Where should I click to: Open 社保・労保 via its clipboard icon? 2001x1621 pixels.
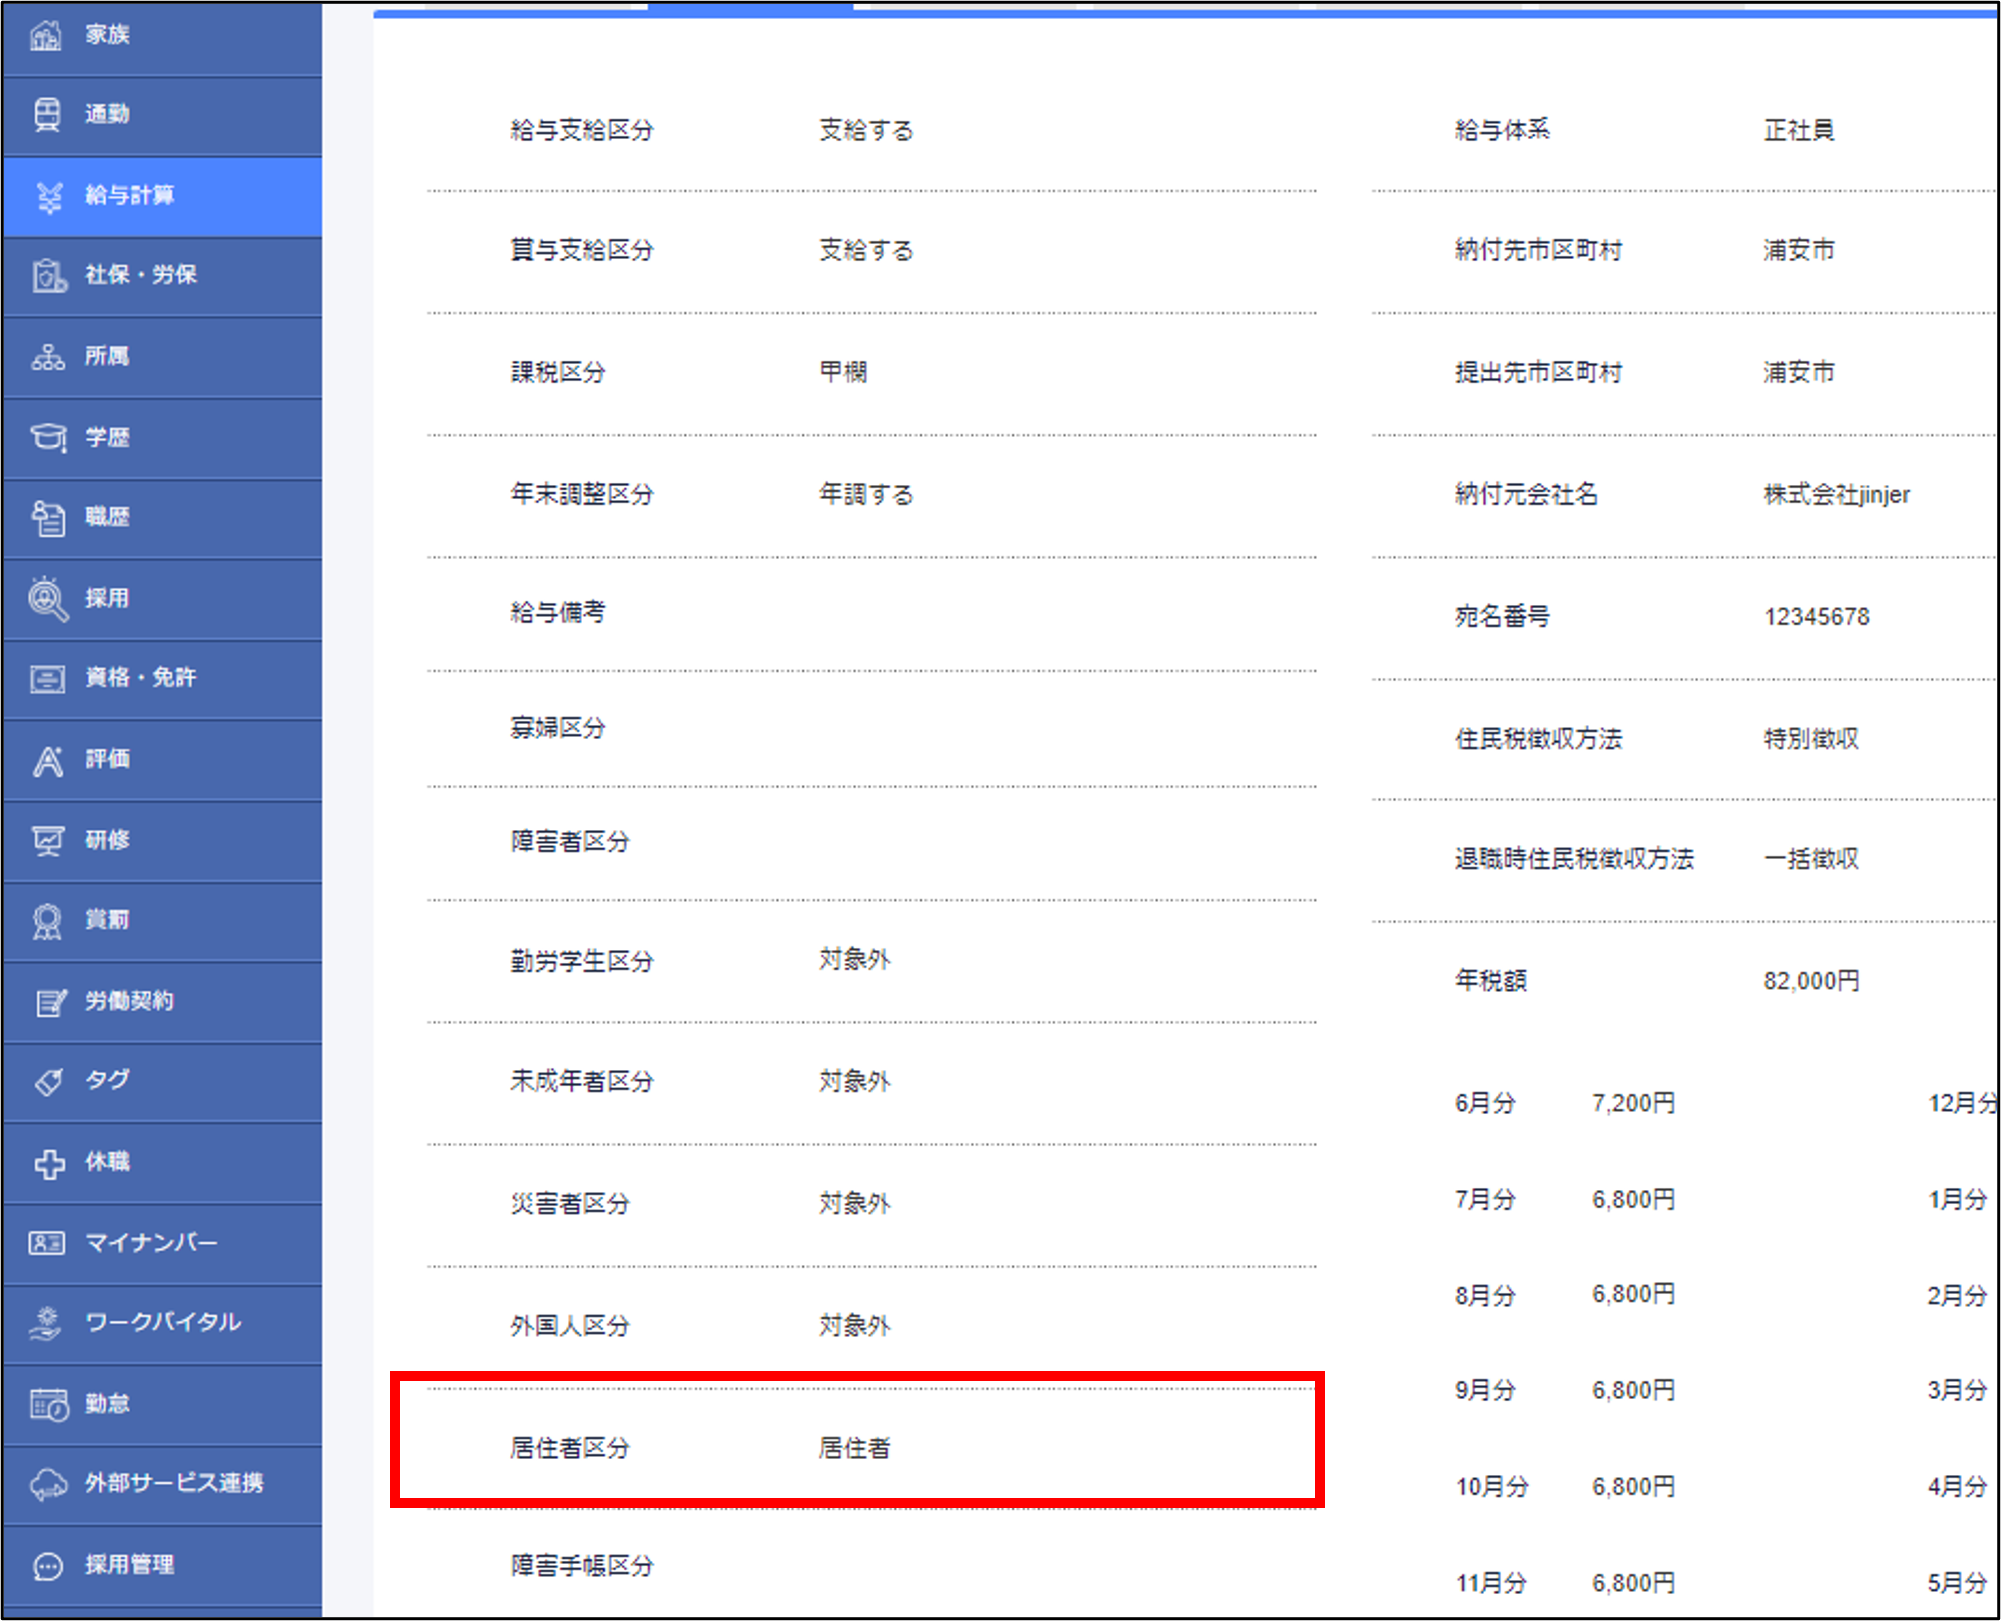tap(48, 275)
